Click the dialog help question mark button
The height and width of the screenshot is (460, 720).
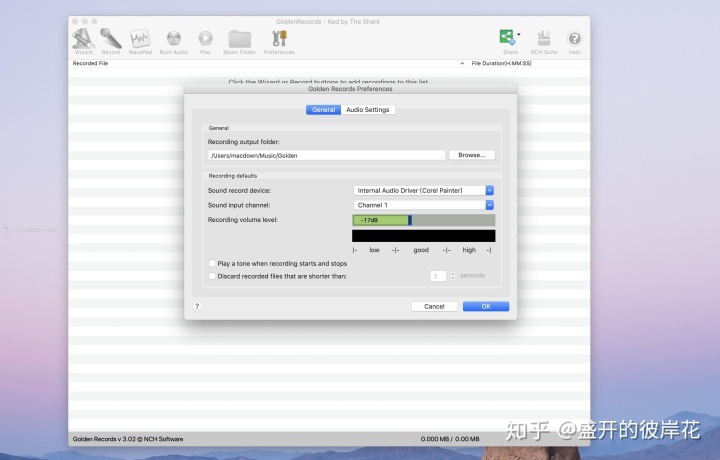pos(197,306)
